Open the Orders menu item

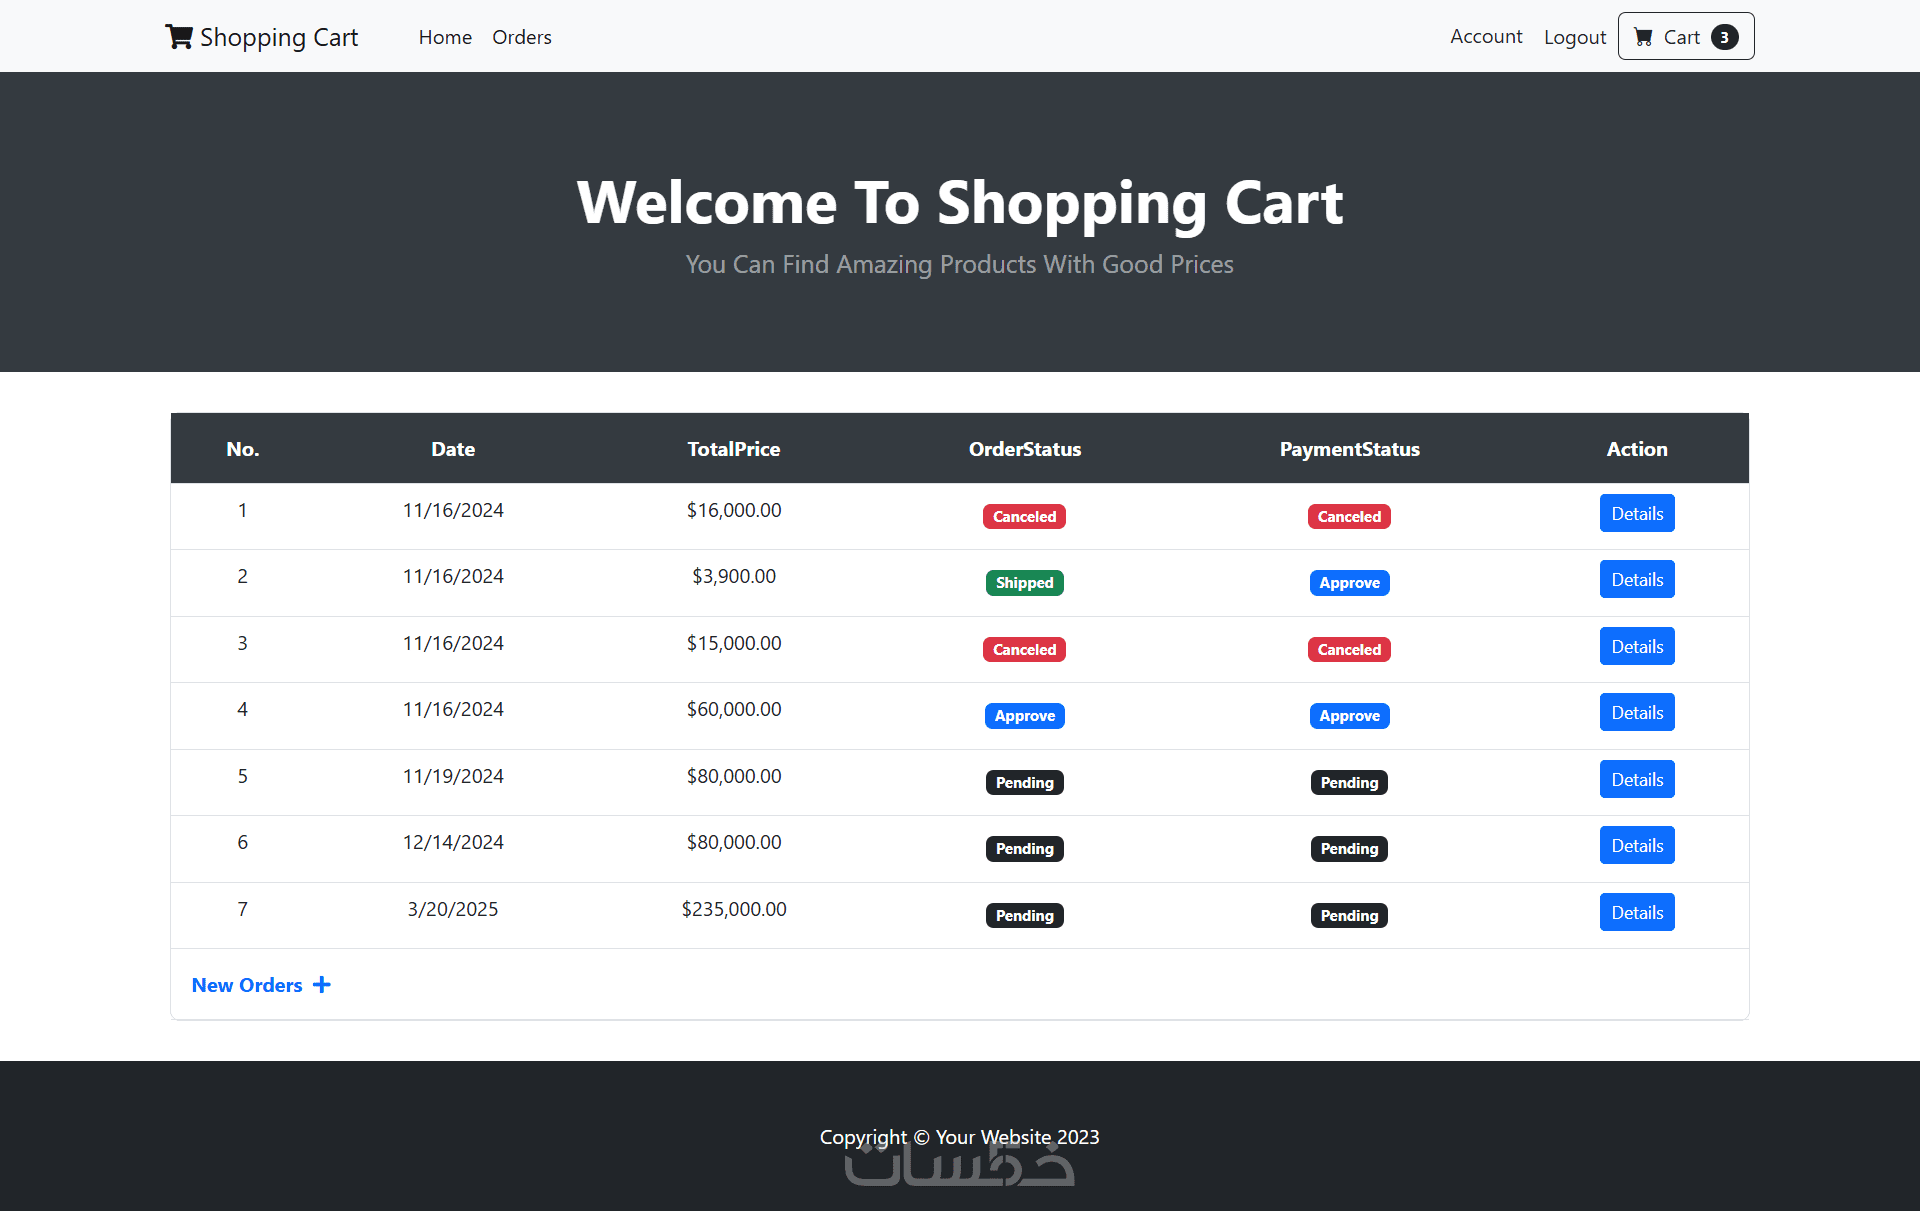click(521, 37)
